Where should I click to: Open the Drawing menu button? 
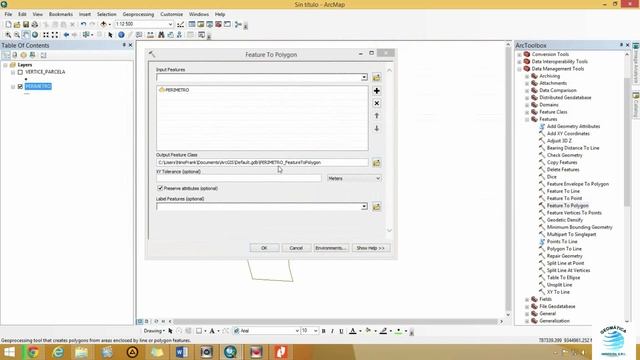pyautogui.click(x=154, y=331)
